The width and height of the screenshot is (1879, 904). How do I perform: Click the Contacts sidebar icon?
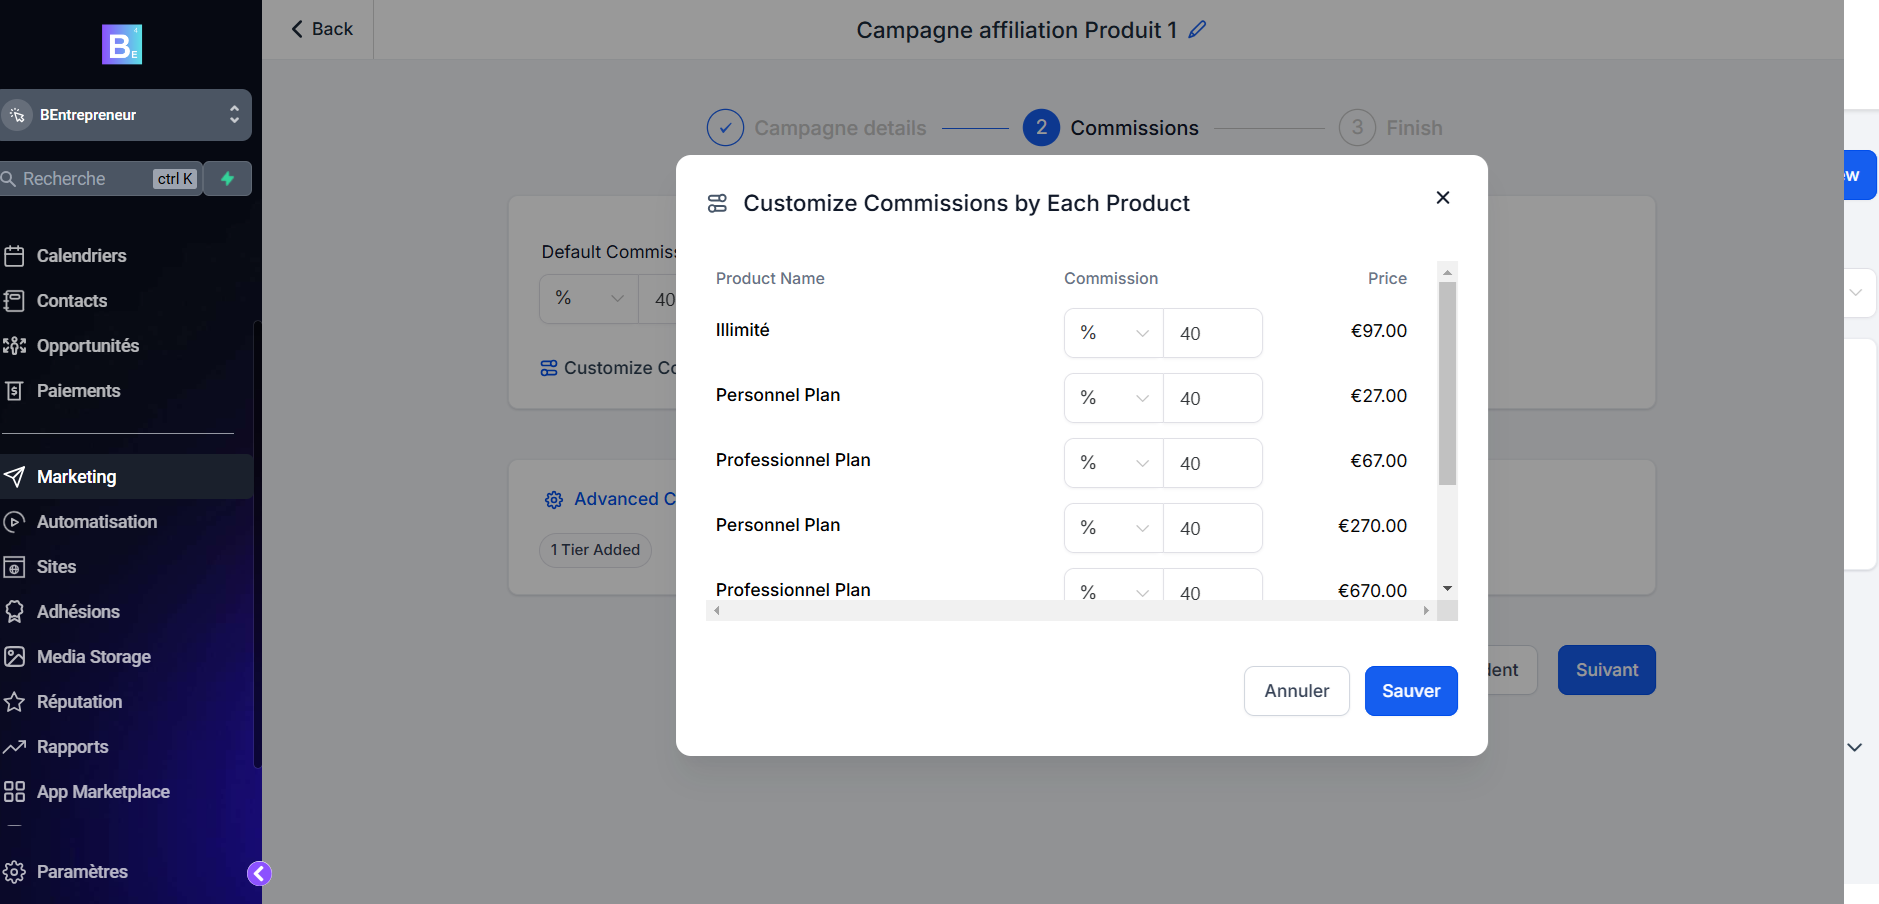tap(14, 301)
